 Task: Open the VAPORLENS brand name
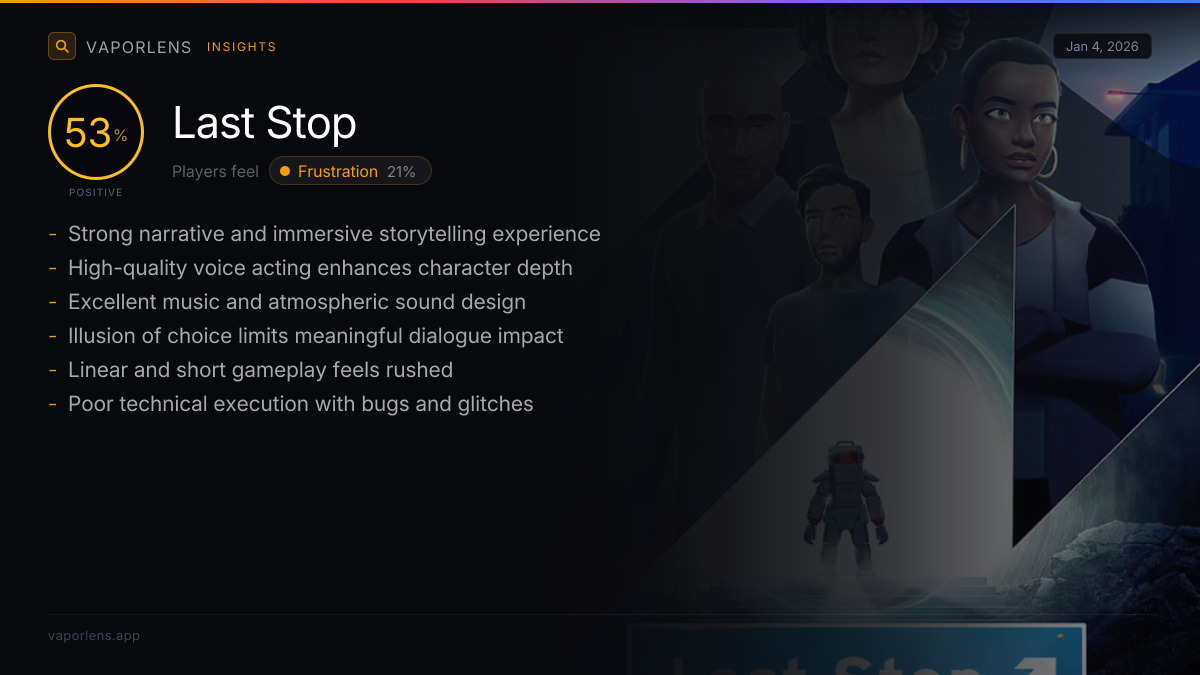139,47
